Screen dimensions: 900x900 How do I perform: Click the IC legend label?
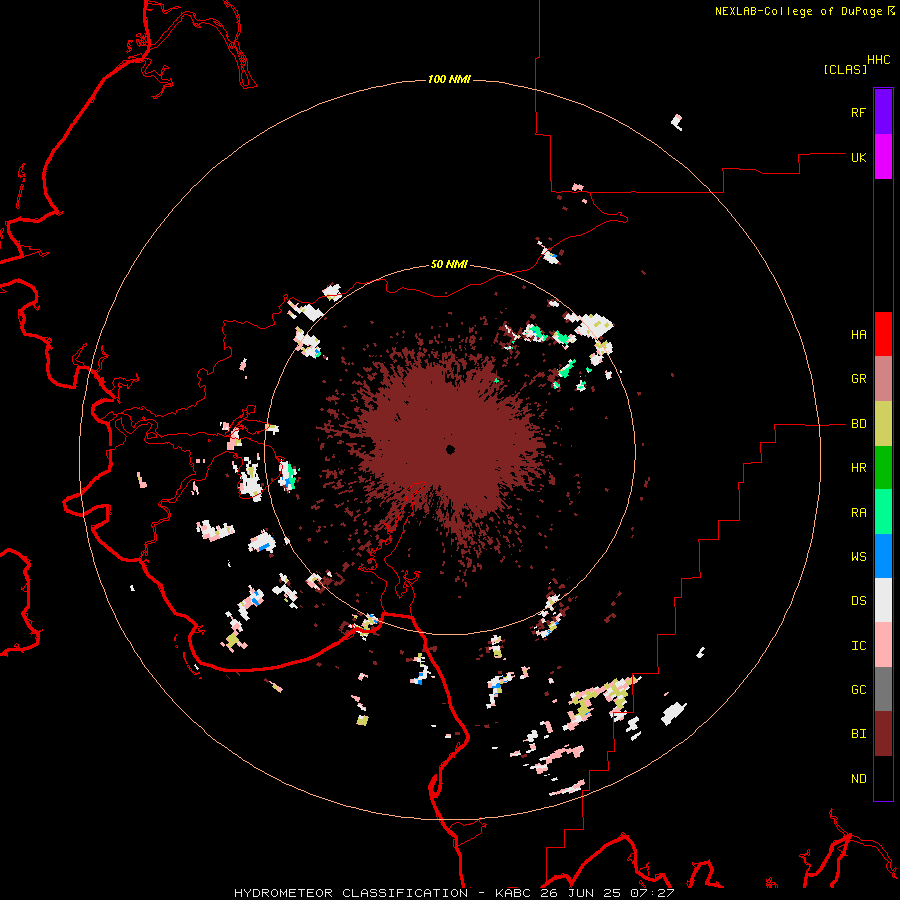point(858,646)
